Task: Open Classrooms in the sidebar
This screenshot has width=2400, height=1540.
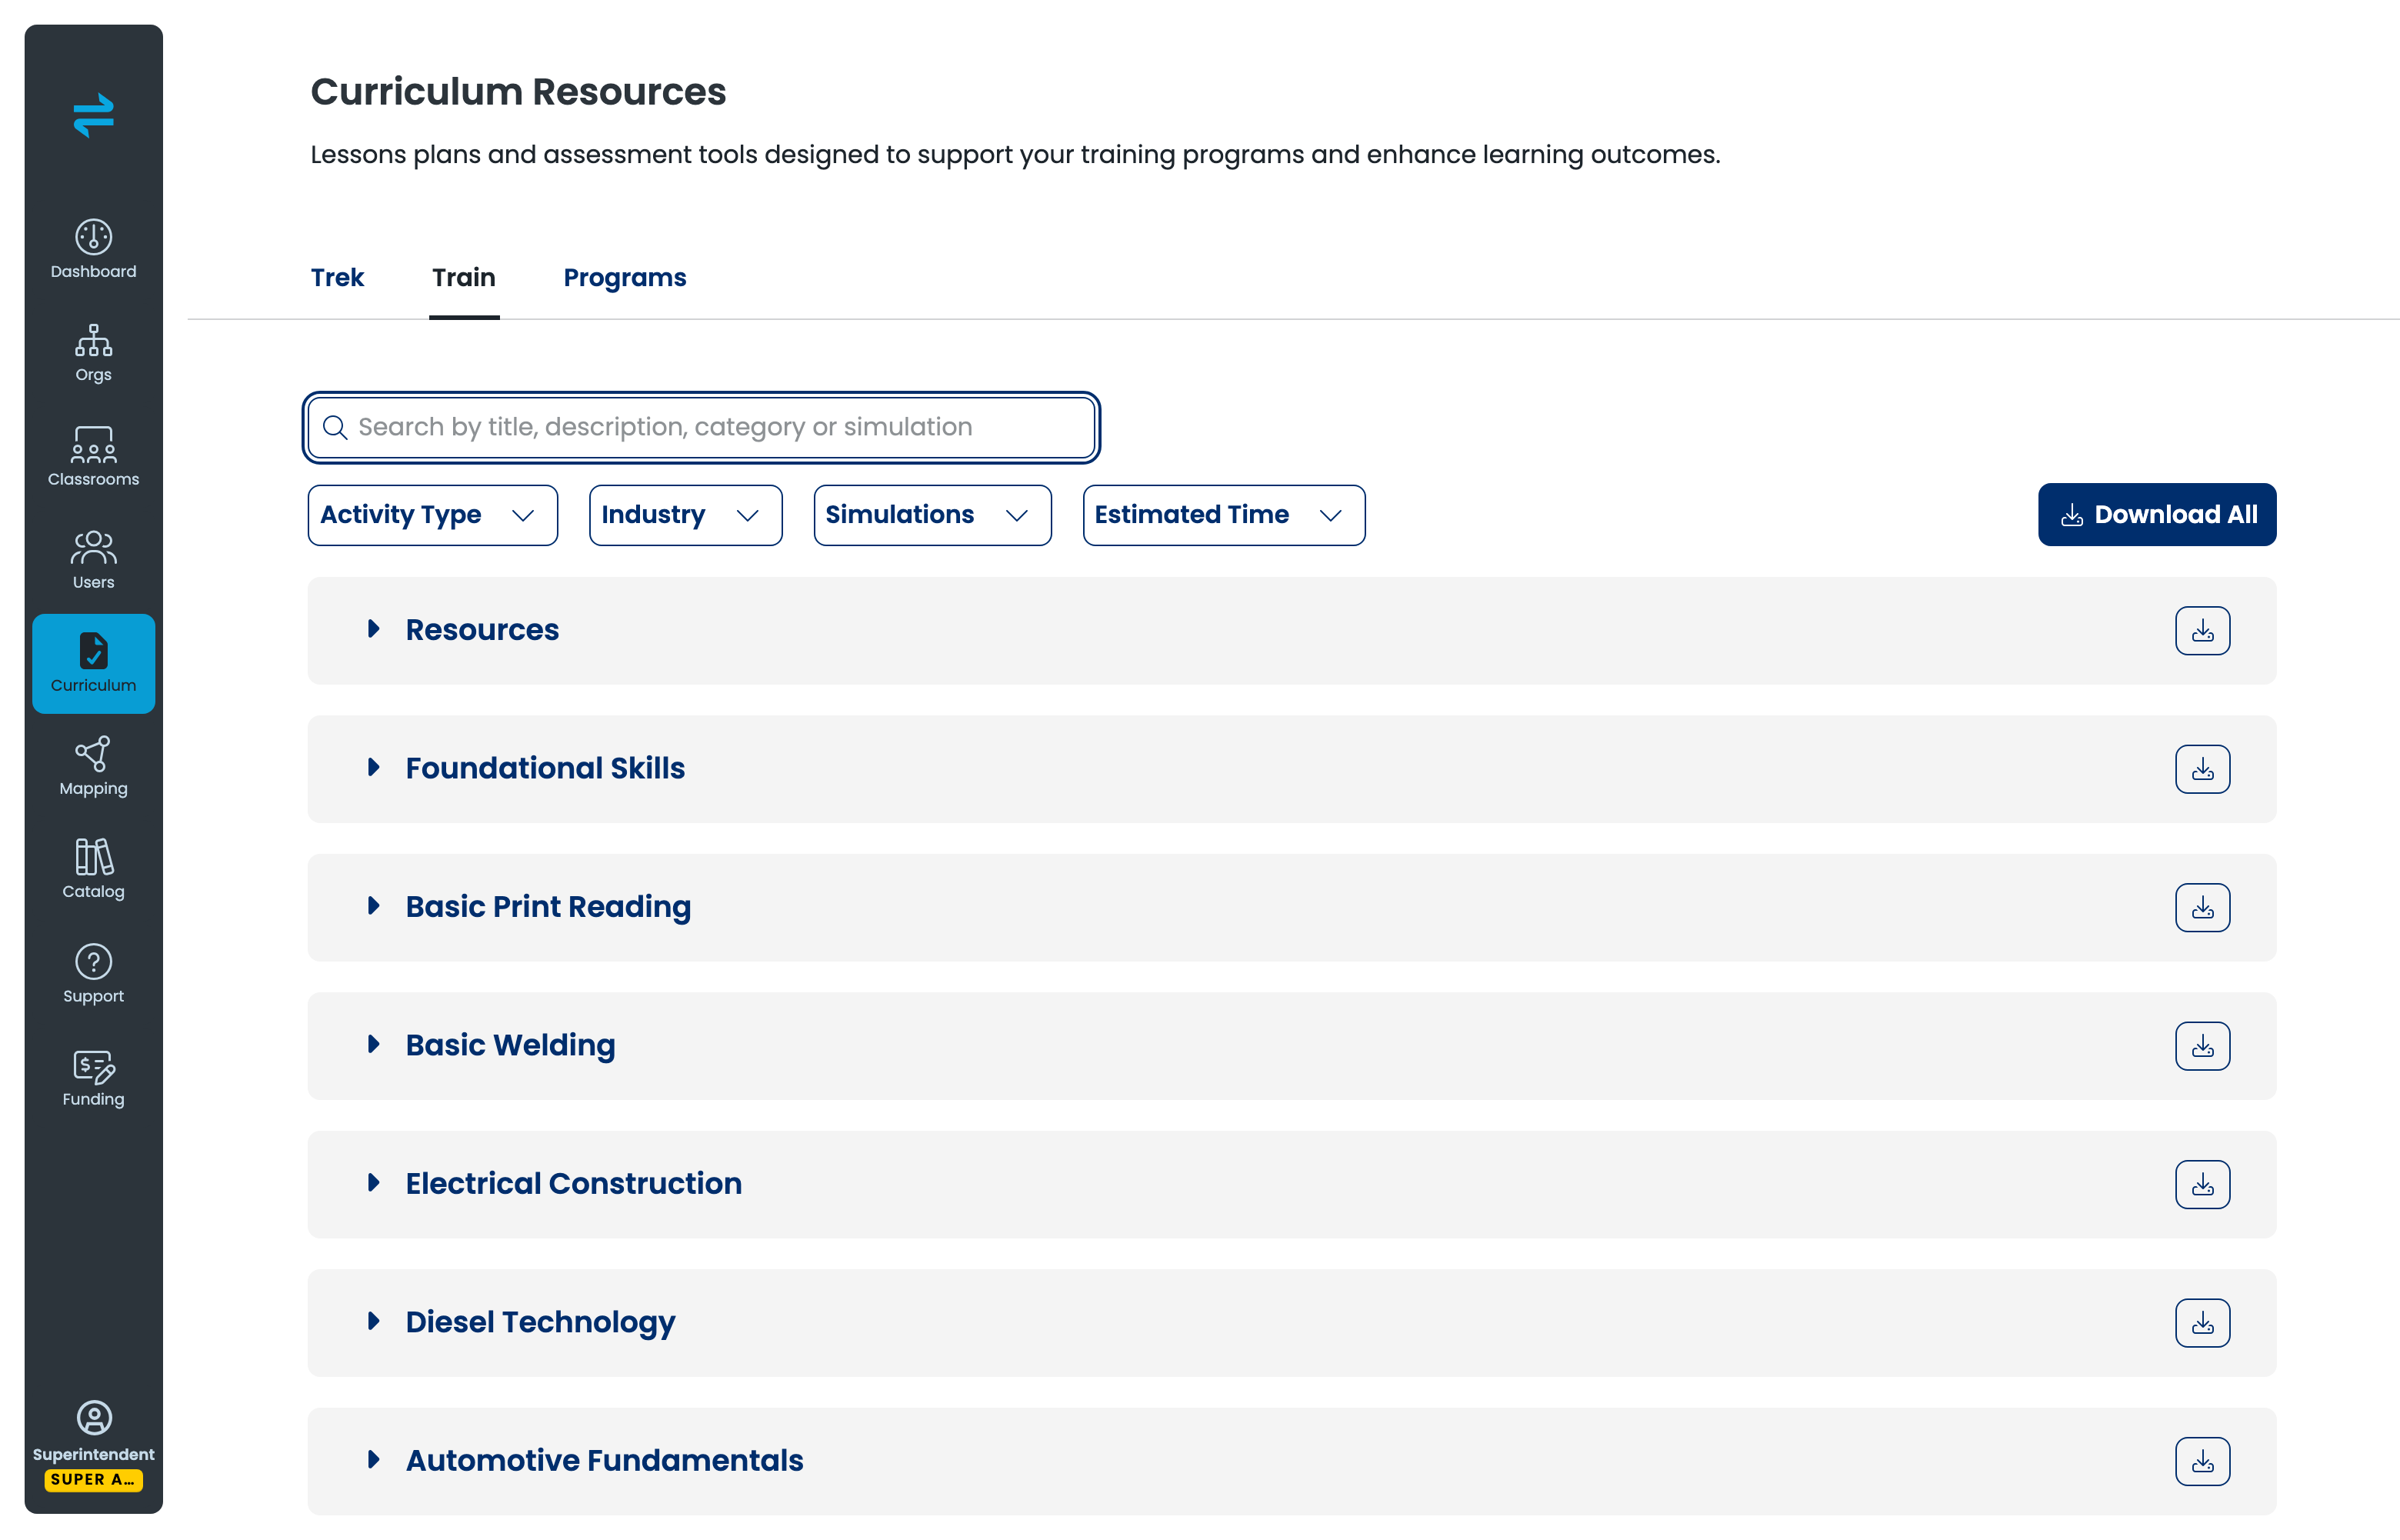Action: point(93,457)
